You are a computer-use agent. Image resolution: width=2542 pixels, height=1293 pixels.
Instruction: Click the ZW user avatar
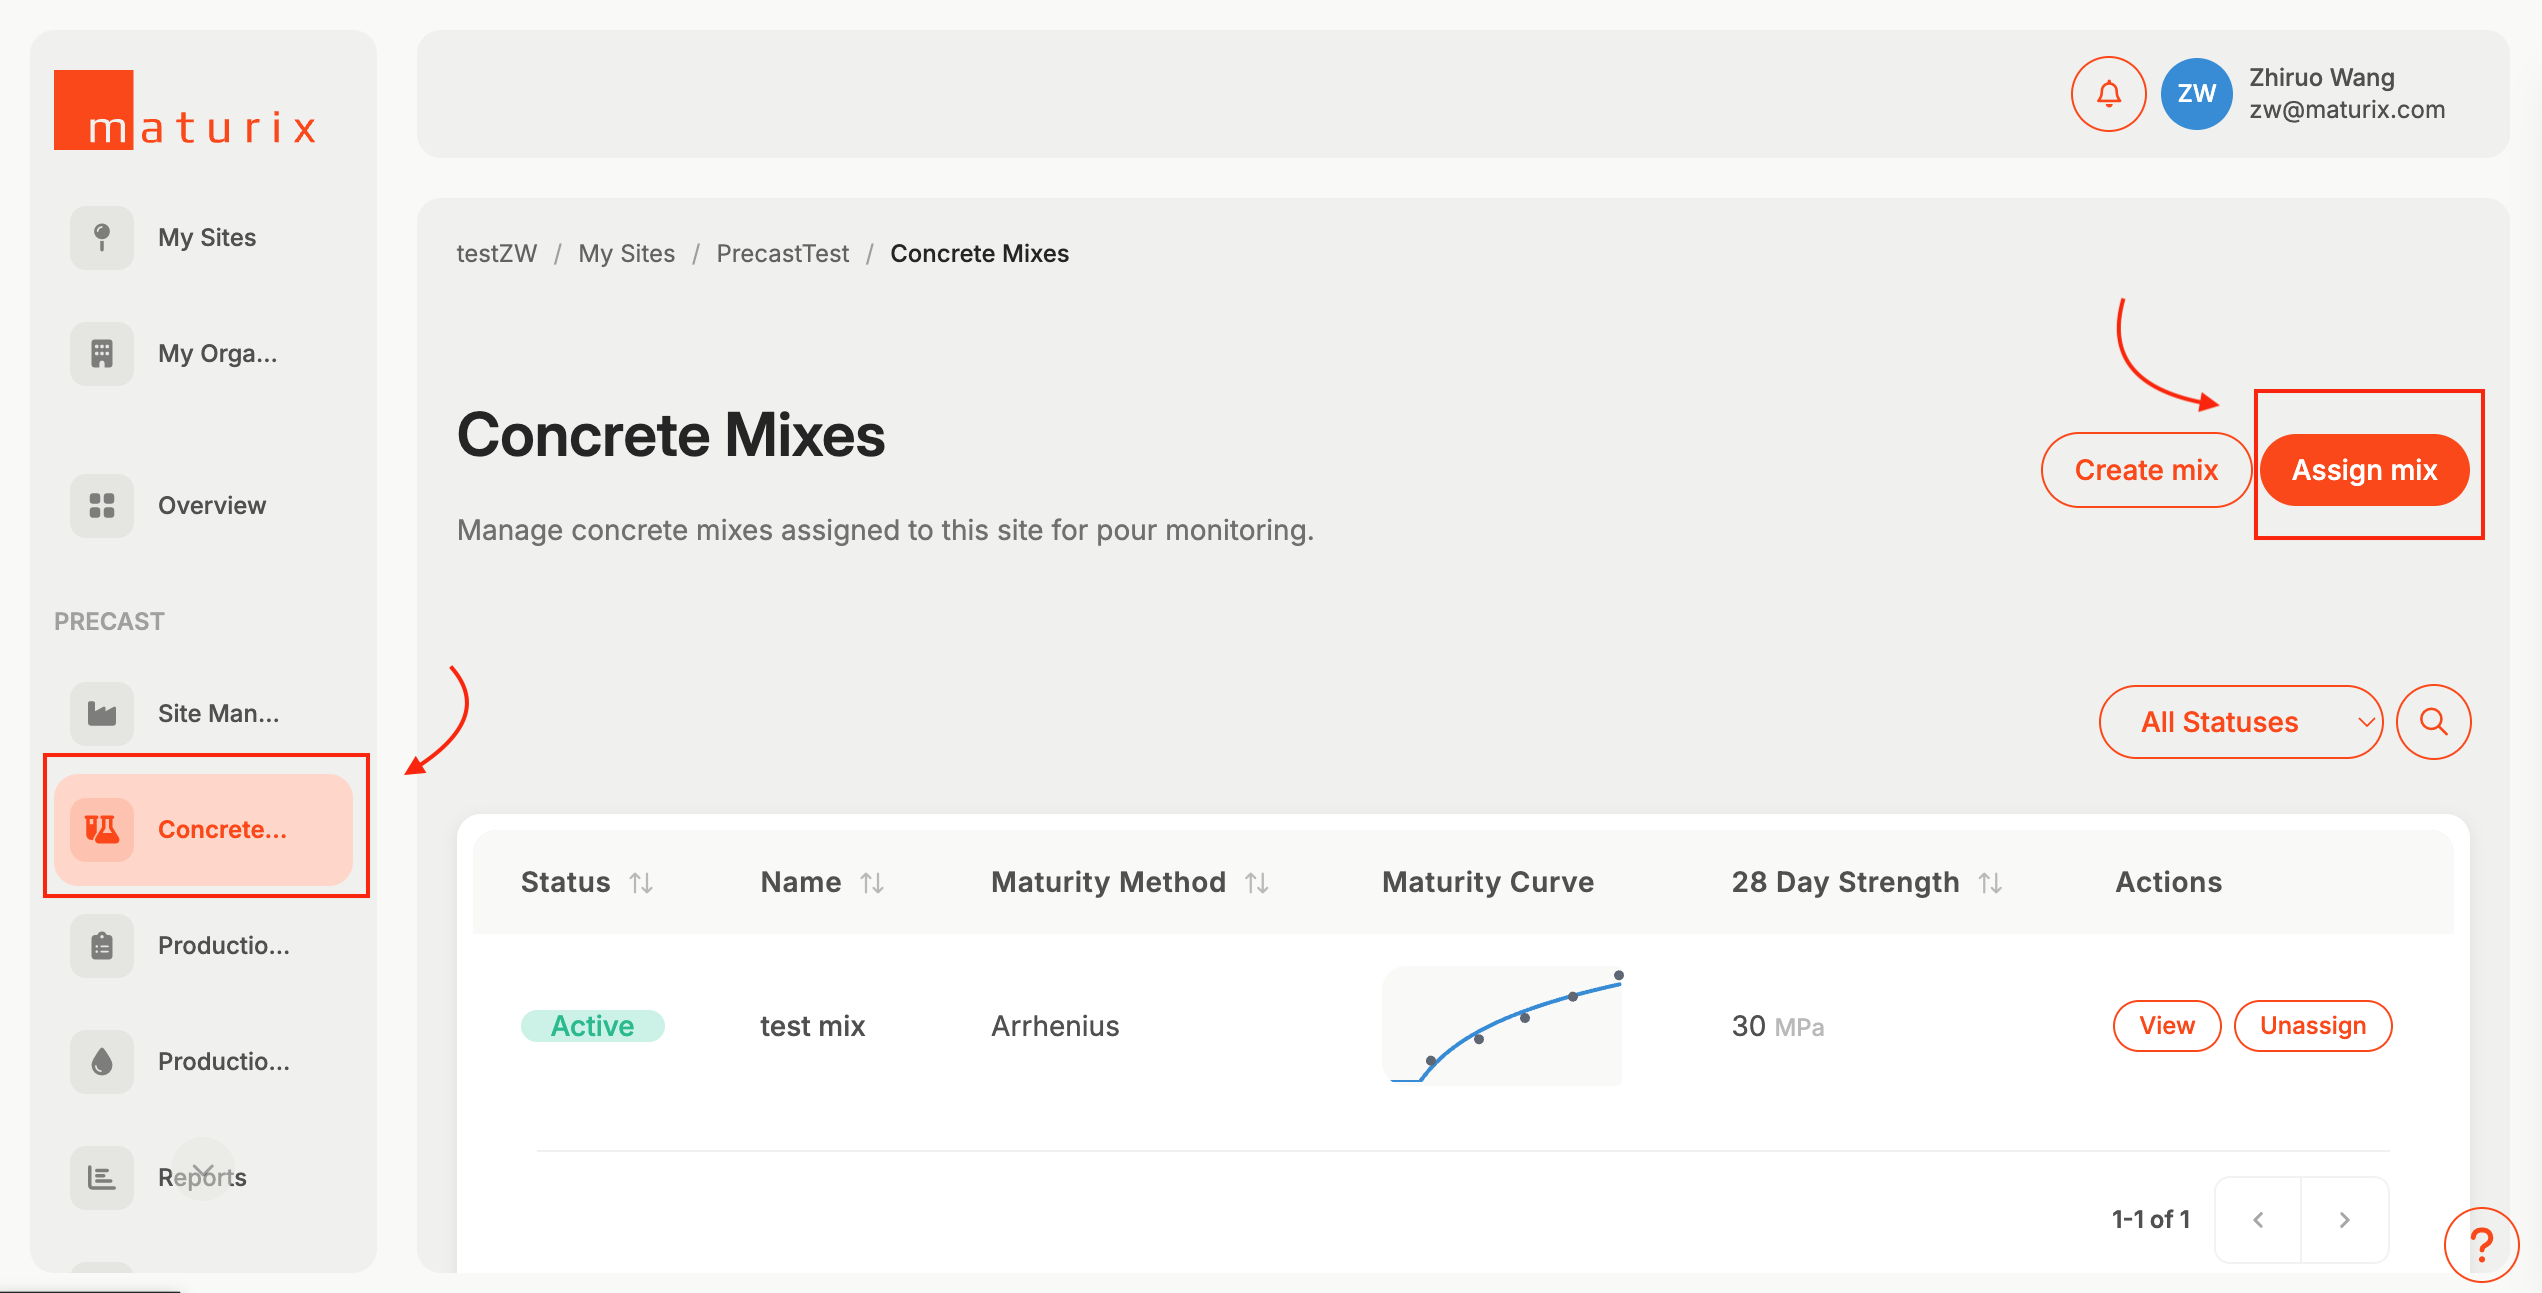tap(2196, 94)
